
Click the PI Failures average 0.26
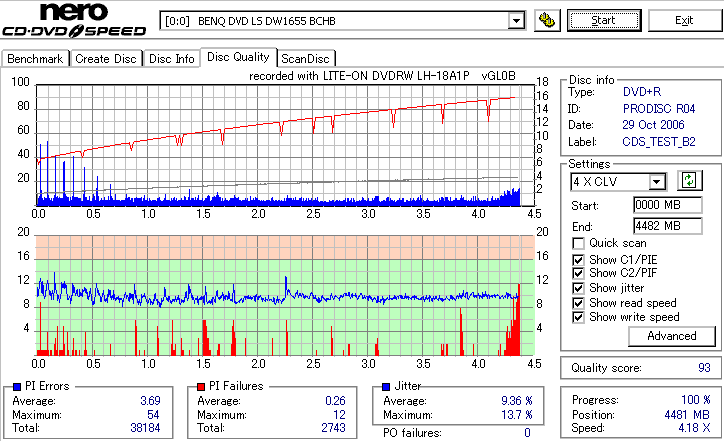(x=335, y=401)
